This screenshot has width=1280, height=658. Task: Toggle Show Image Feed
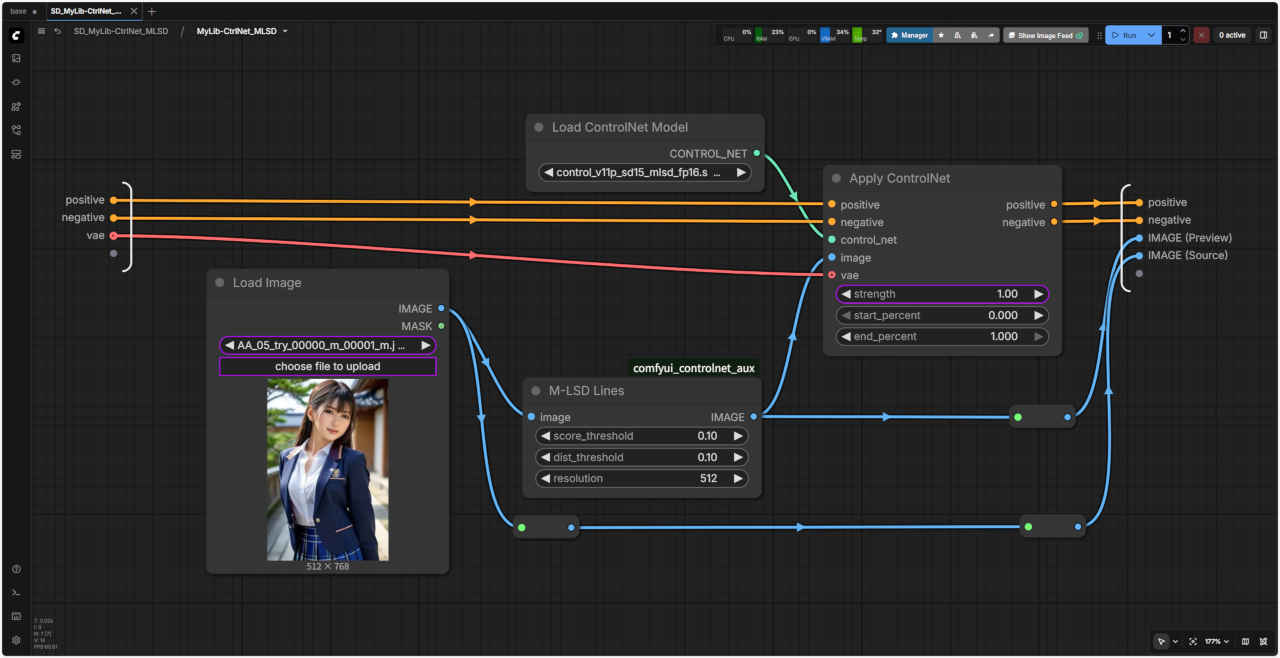pyautogui.click(x=1046, y=35)
